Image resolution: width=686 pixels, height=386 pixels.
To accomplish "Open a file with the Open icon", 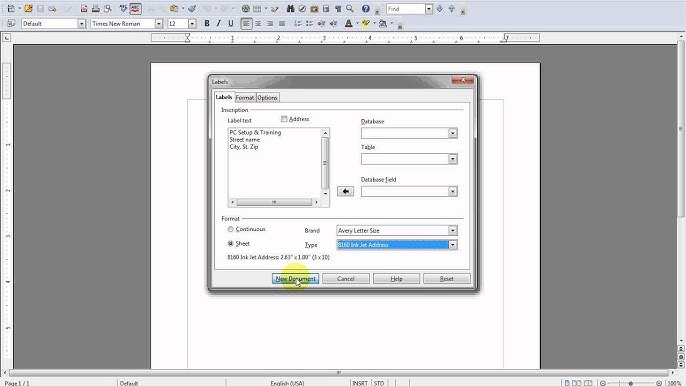I will point(28,8).
